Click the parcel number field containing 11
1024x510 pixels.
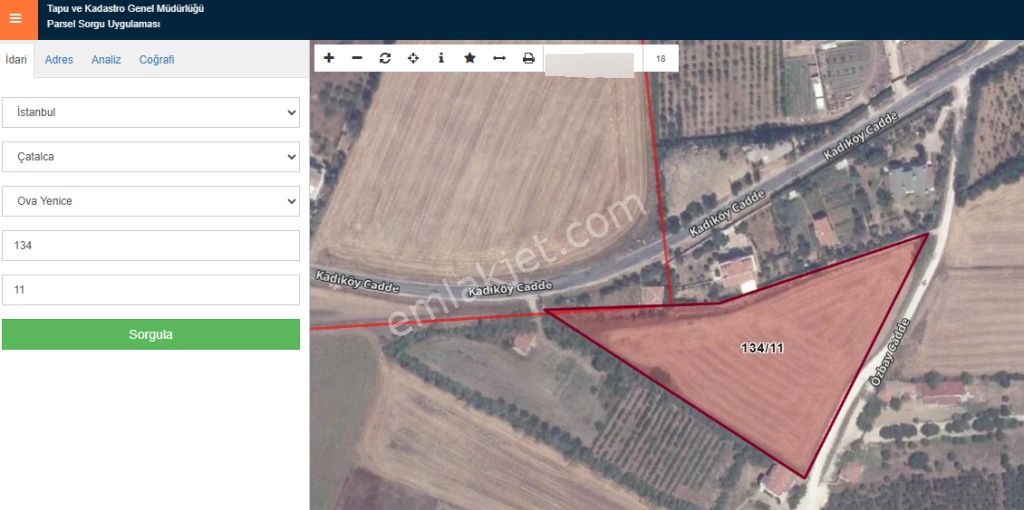pyautogui.click(x=151, y=290)
